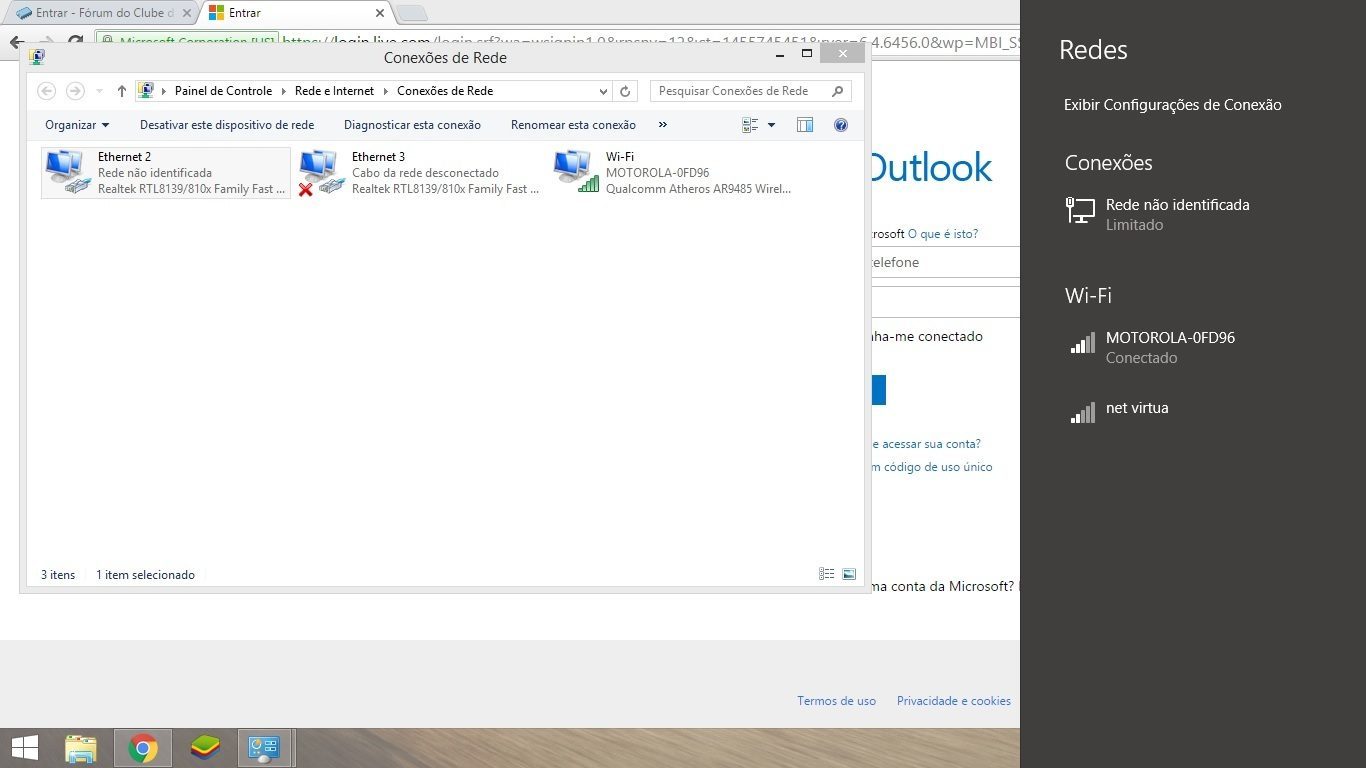Expand address bar root chevron

165,91
